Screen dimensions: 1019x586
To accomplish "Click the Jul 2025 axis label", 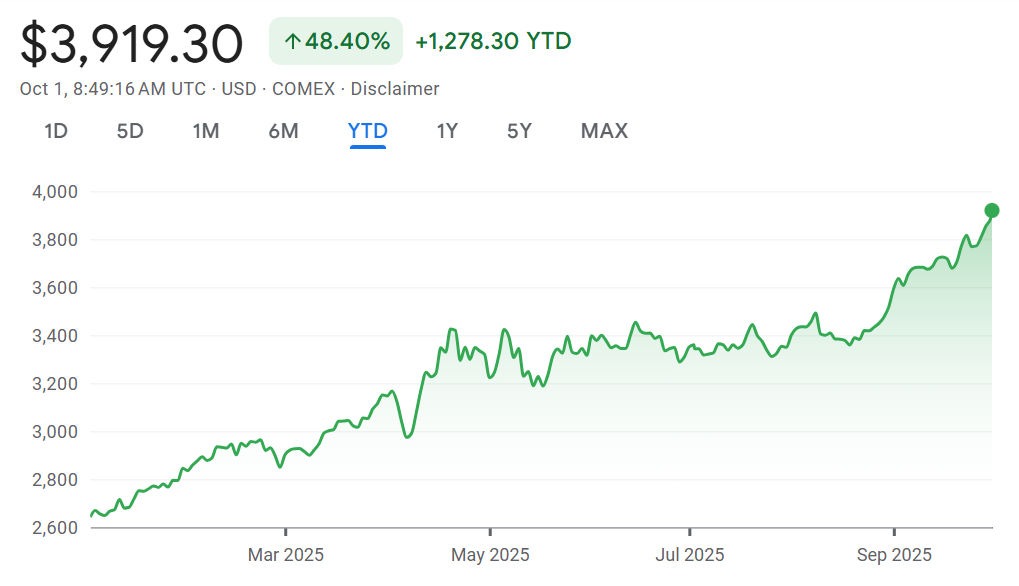I will point(689,554).
